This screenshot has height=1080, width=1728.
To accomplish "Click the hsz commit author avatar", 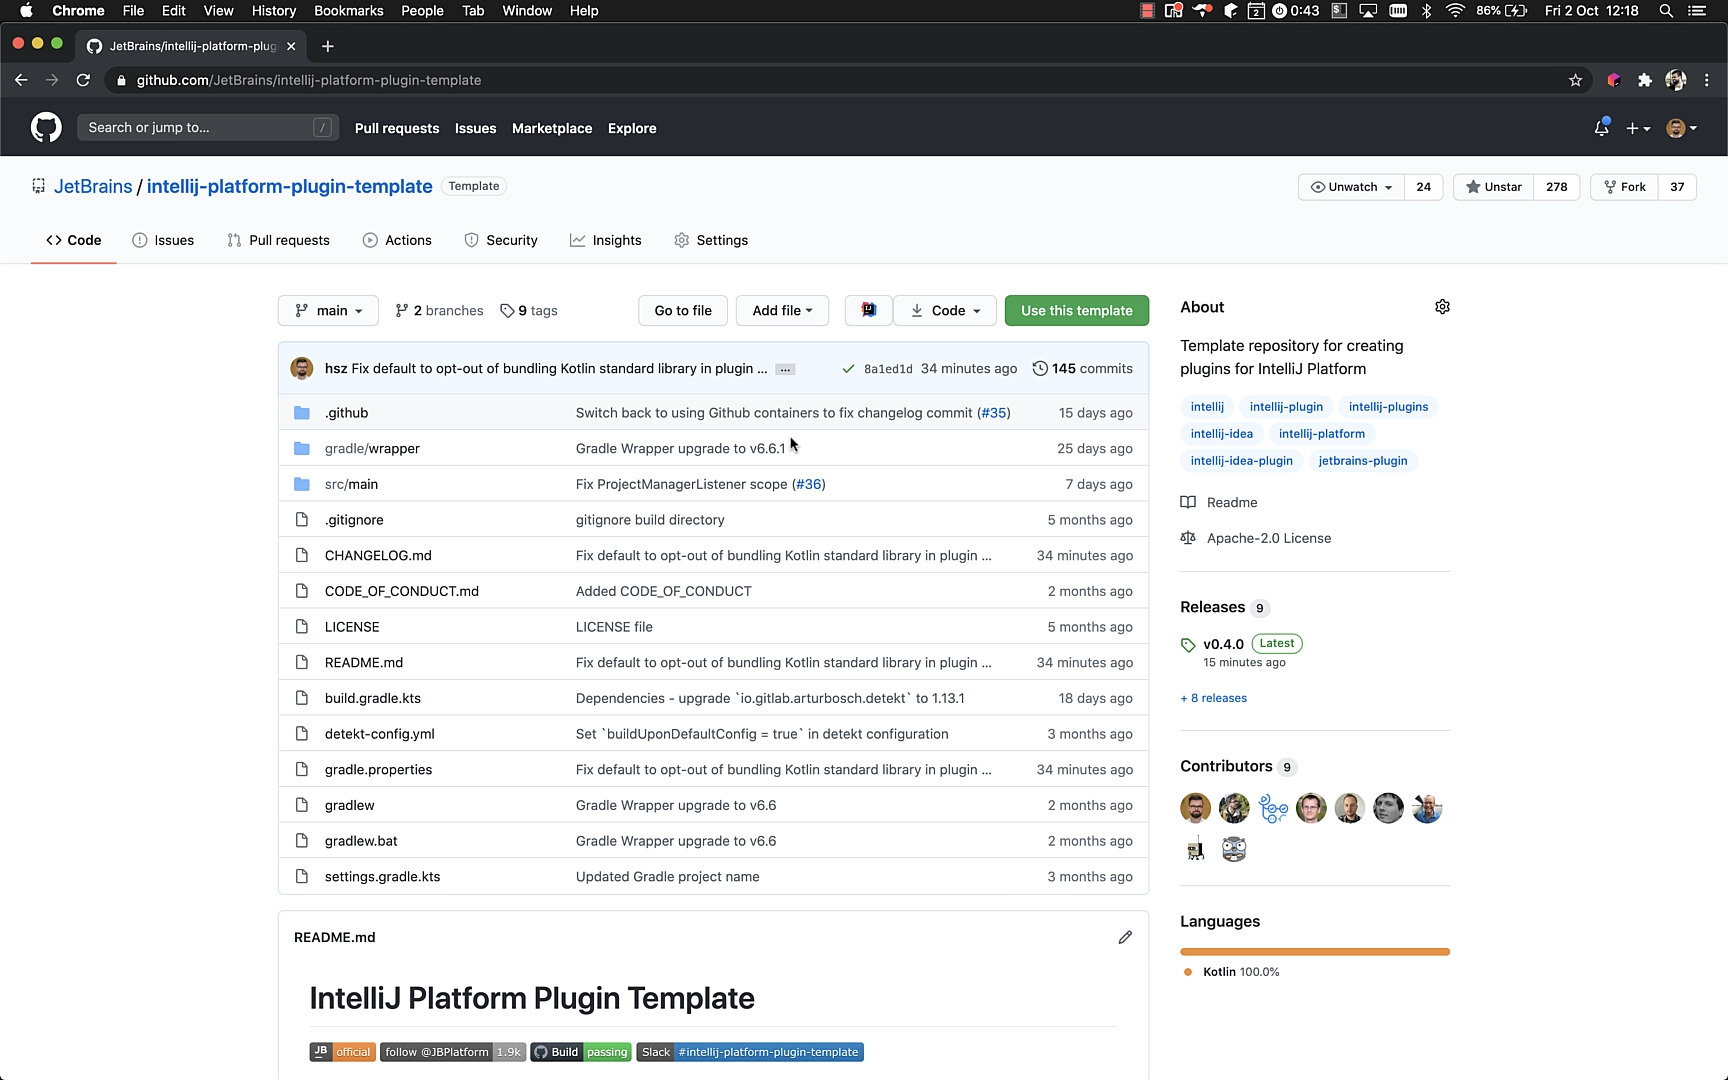I will pyautogui.click(x=302, y=368).
